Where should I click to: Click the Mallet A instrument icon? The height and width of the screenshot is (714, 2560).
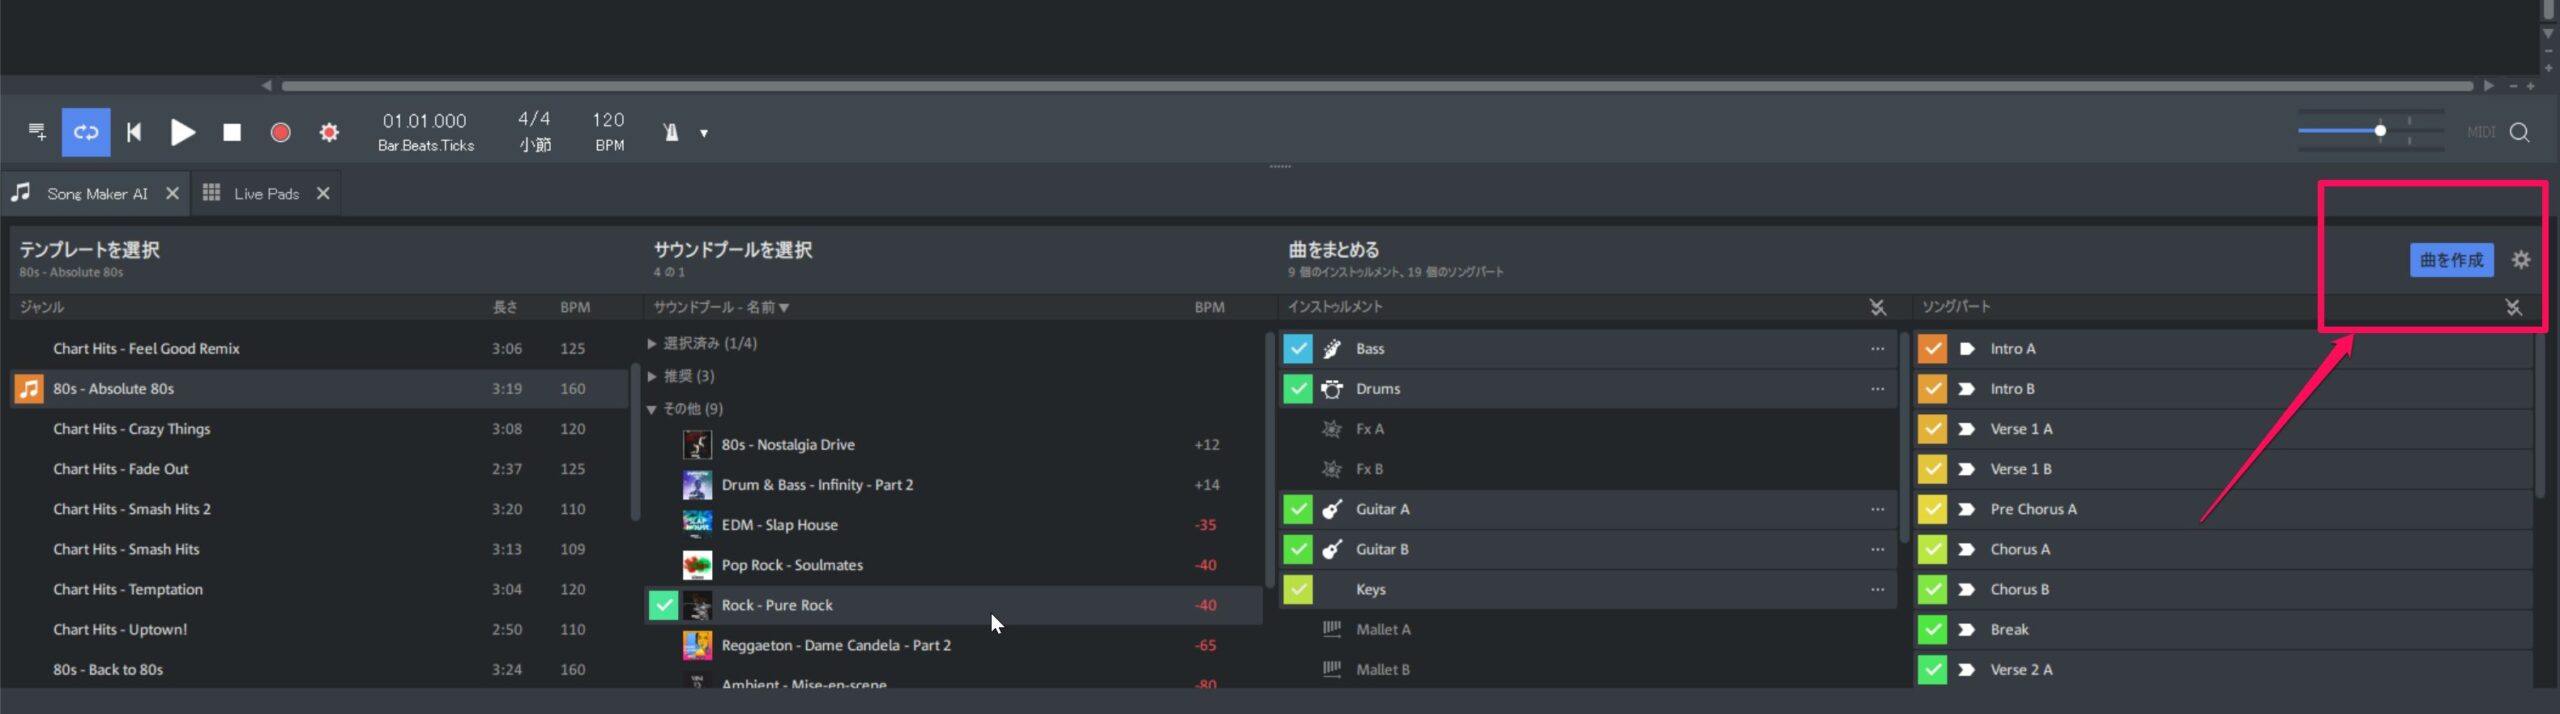pyautogui.click(x=1332, y=629)
